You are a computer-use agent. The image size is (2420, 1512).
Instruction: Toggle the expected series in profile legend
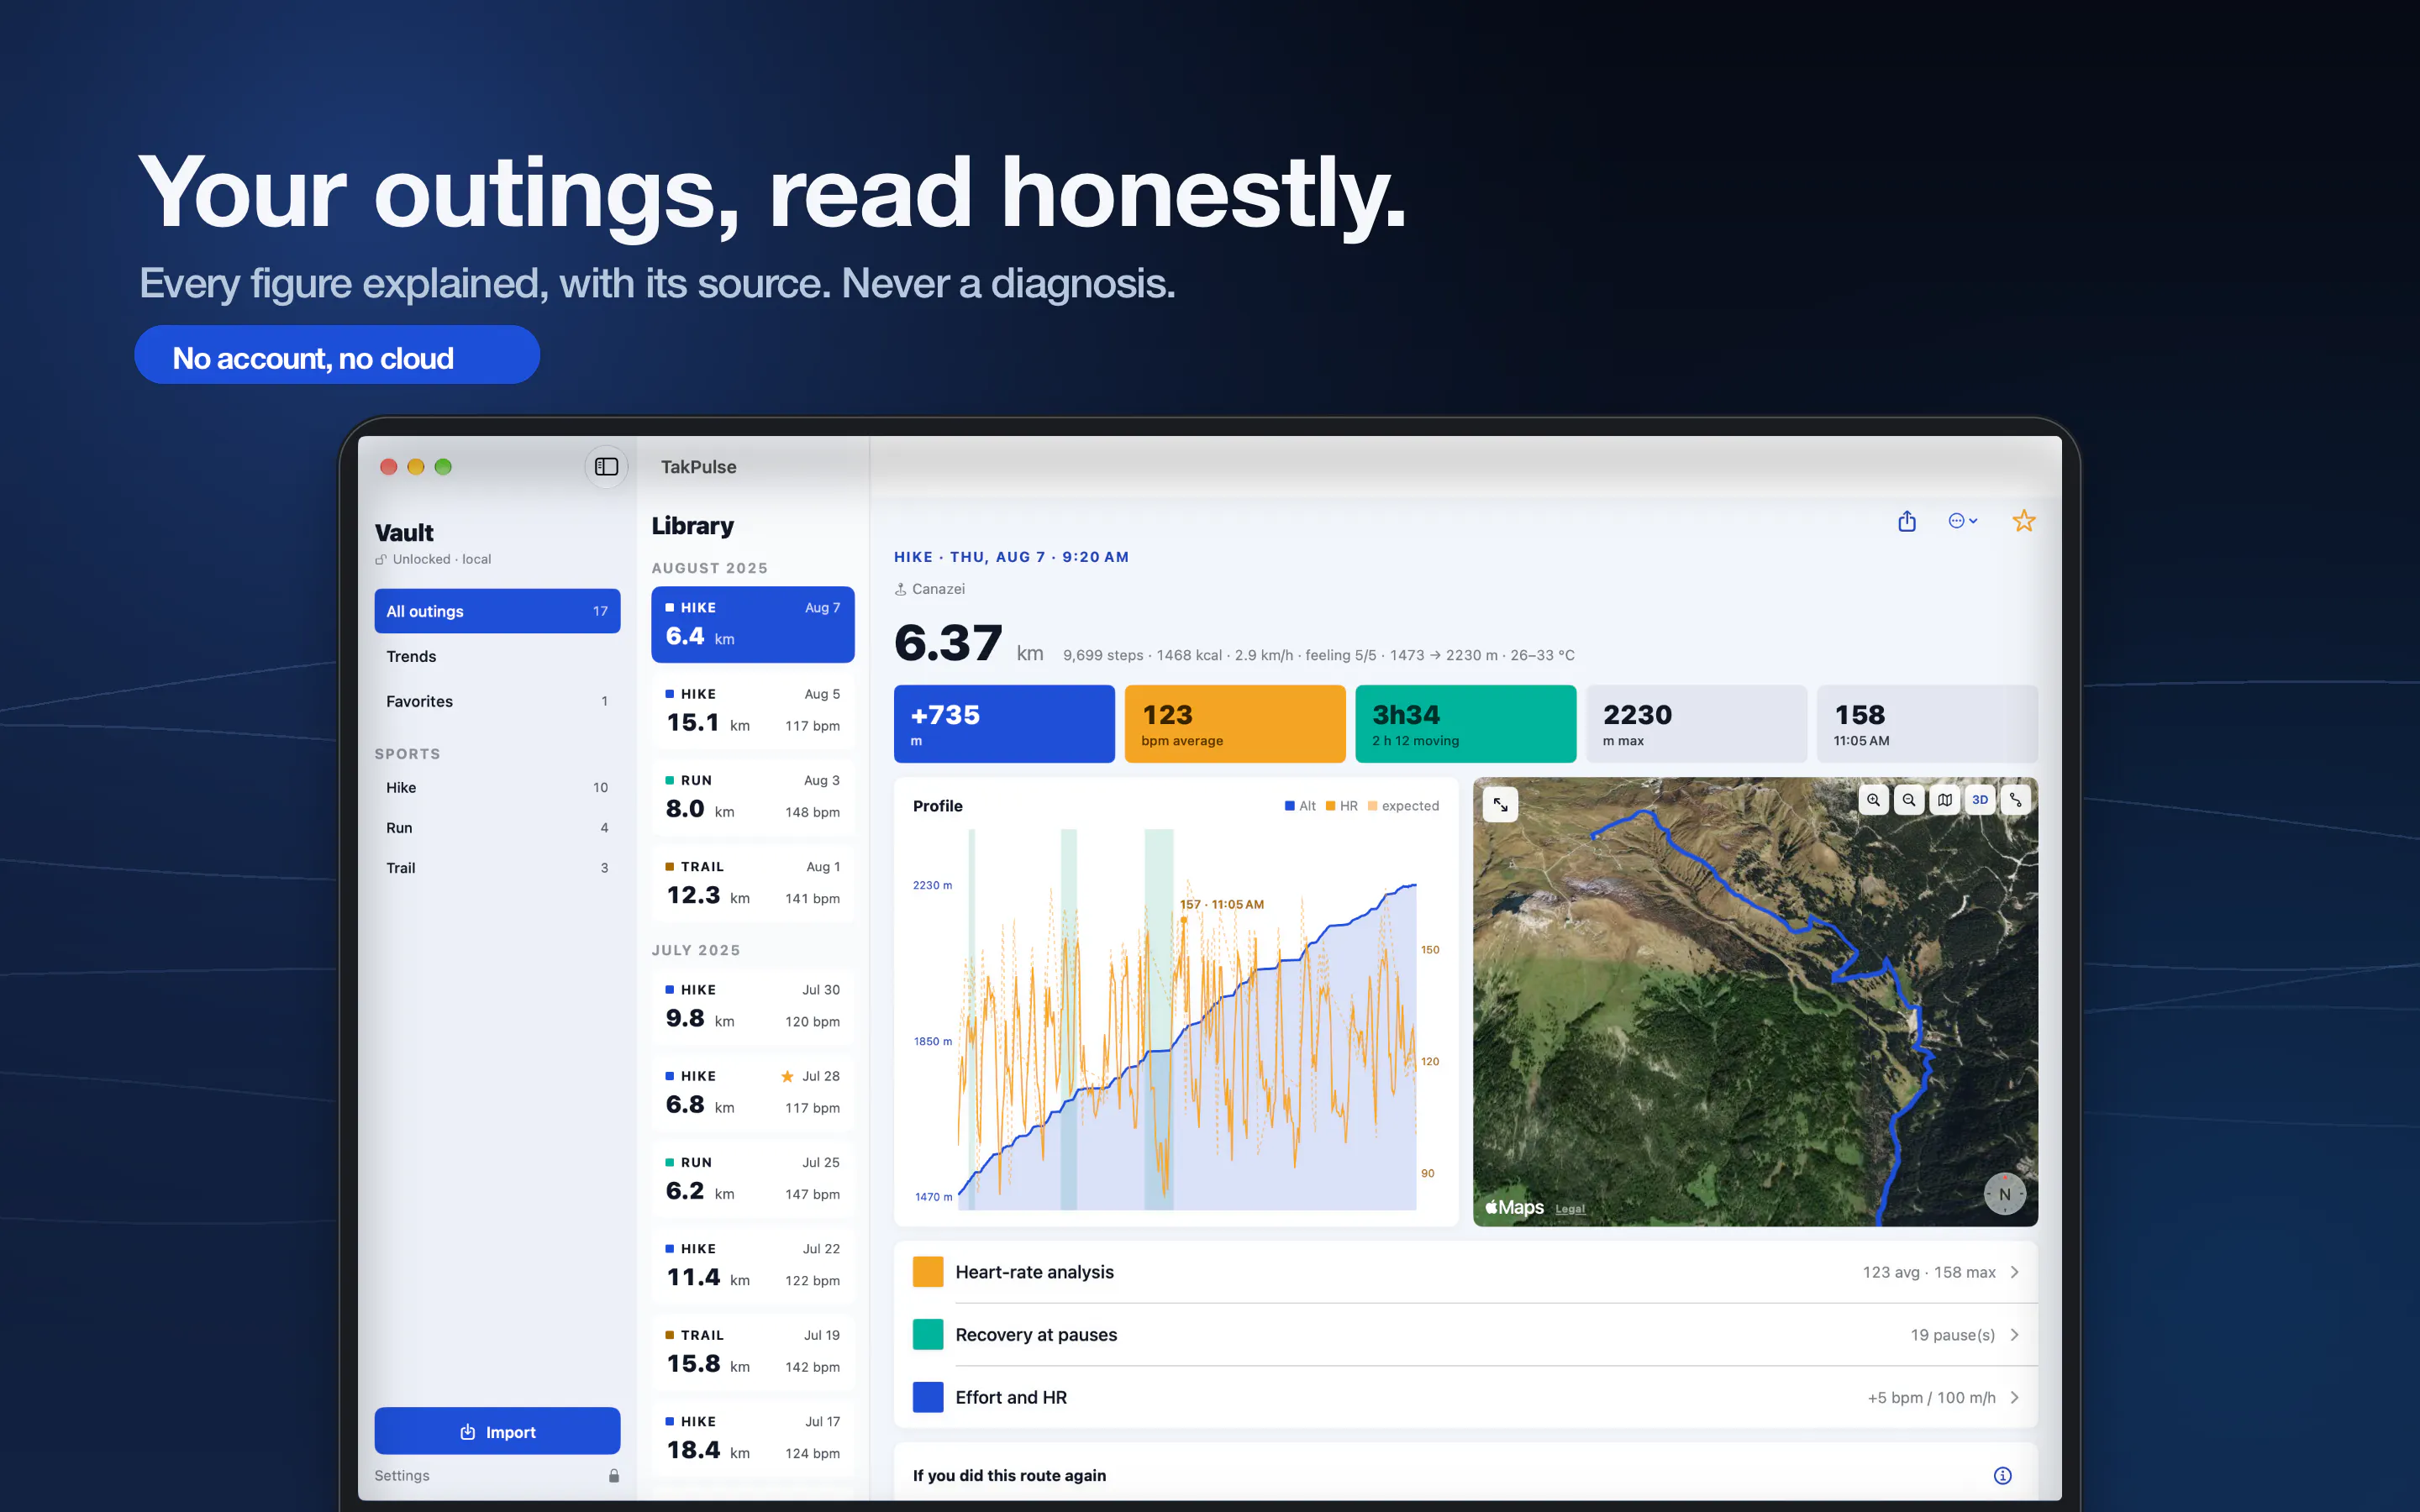point(1403,806)
